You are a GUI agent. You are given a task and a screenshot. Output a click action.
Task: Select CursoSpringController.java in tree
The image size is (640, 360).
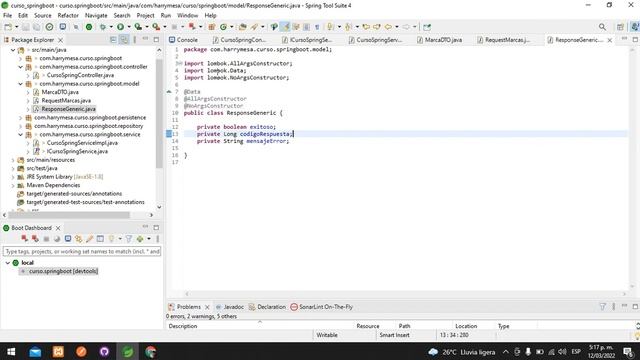[x=80, y=75]
